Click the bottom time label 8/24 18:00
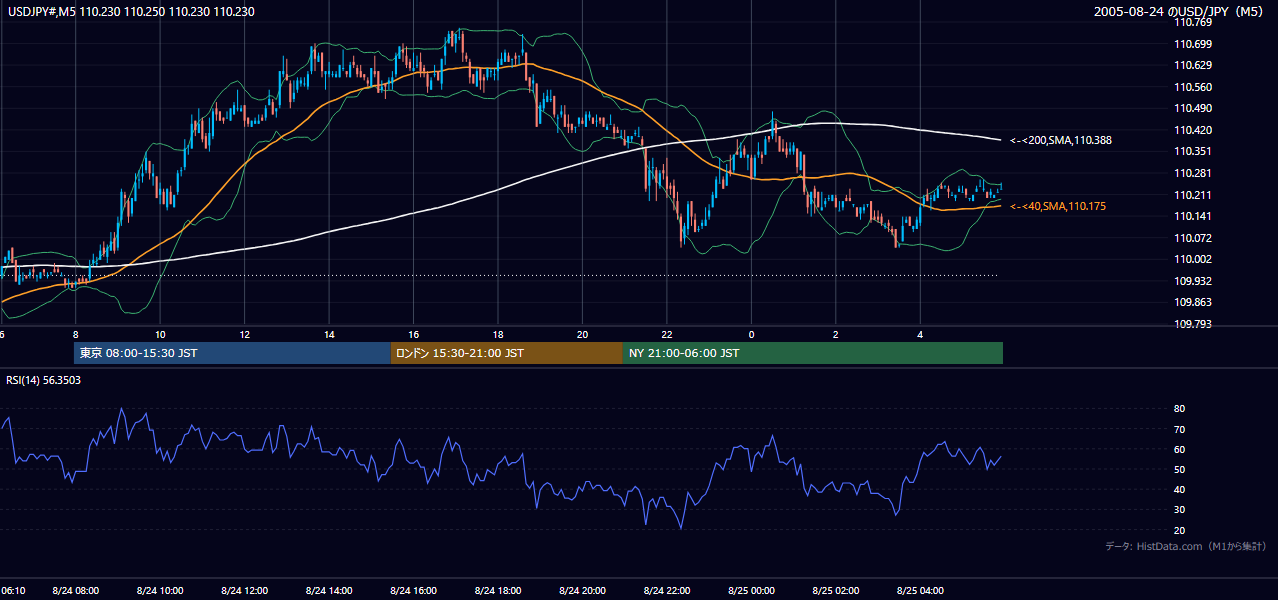The width and height of the screenshot is (1278, 600). (498, 591)
